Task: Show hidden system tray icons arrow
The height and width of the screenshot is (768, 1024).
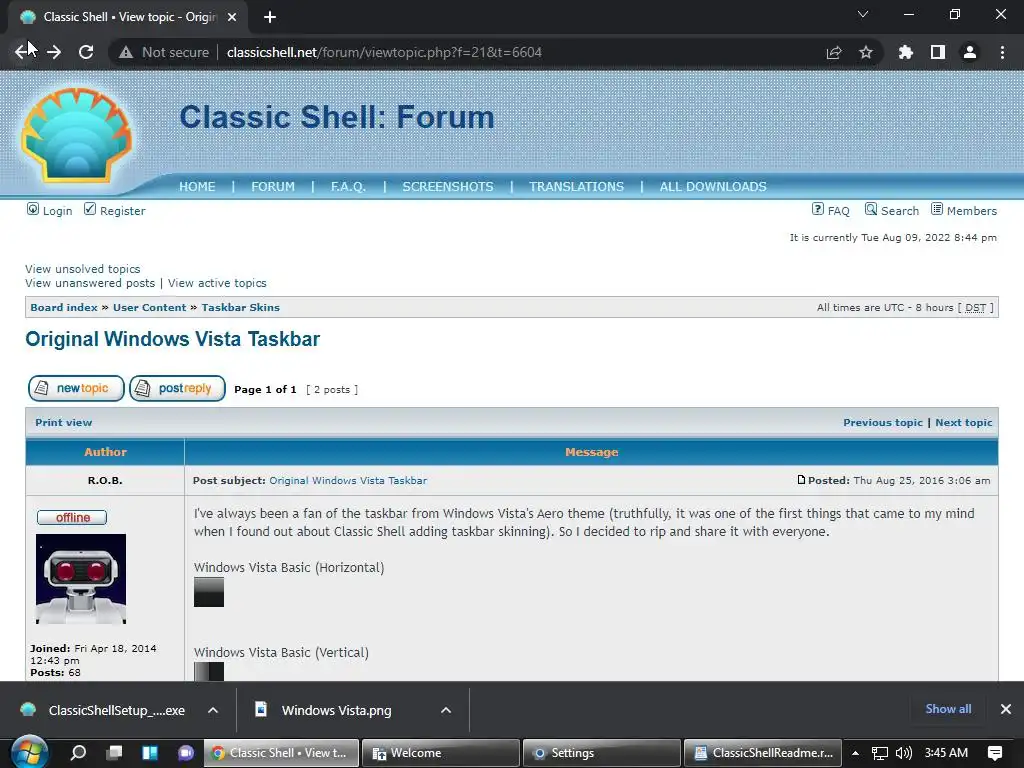Action: click(855, 753)
